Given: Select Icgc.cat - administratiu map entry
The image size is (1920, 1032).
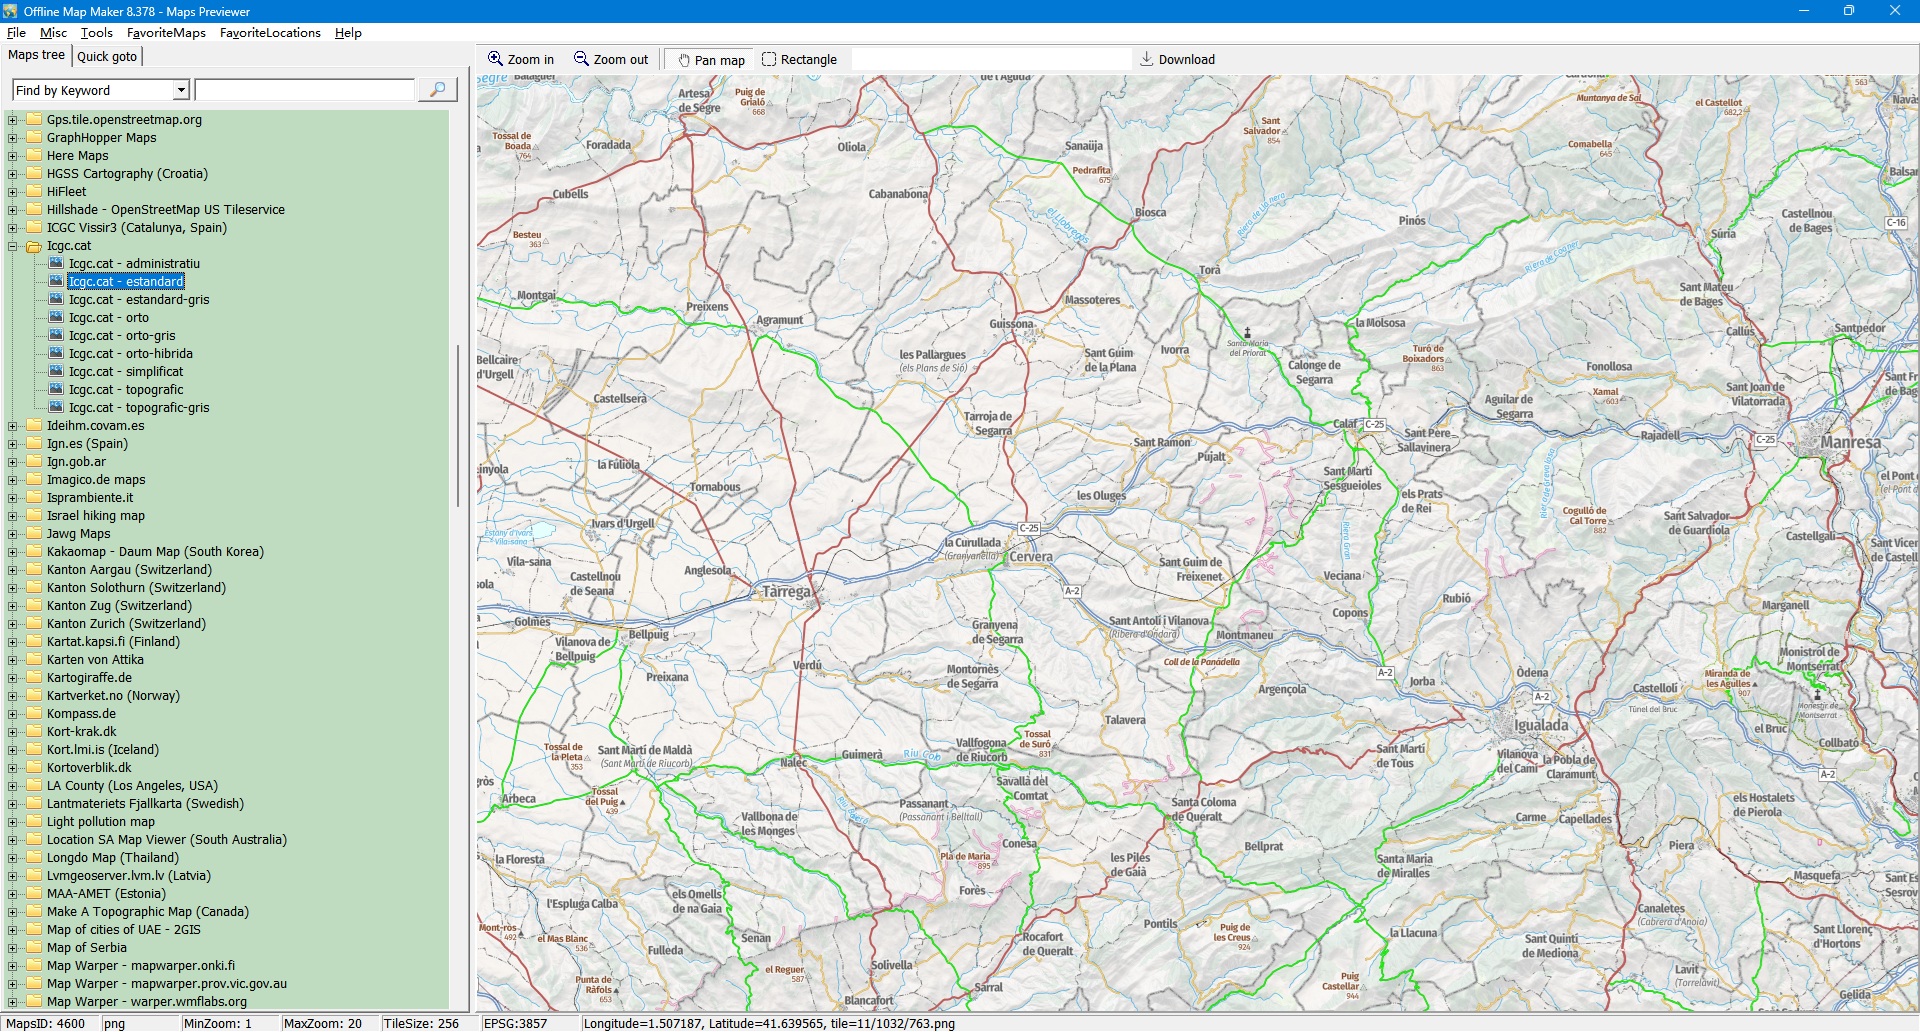Looking at the screenshot, I should [x=134, y=264].
